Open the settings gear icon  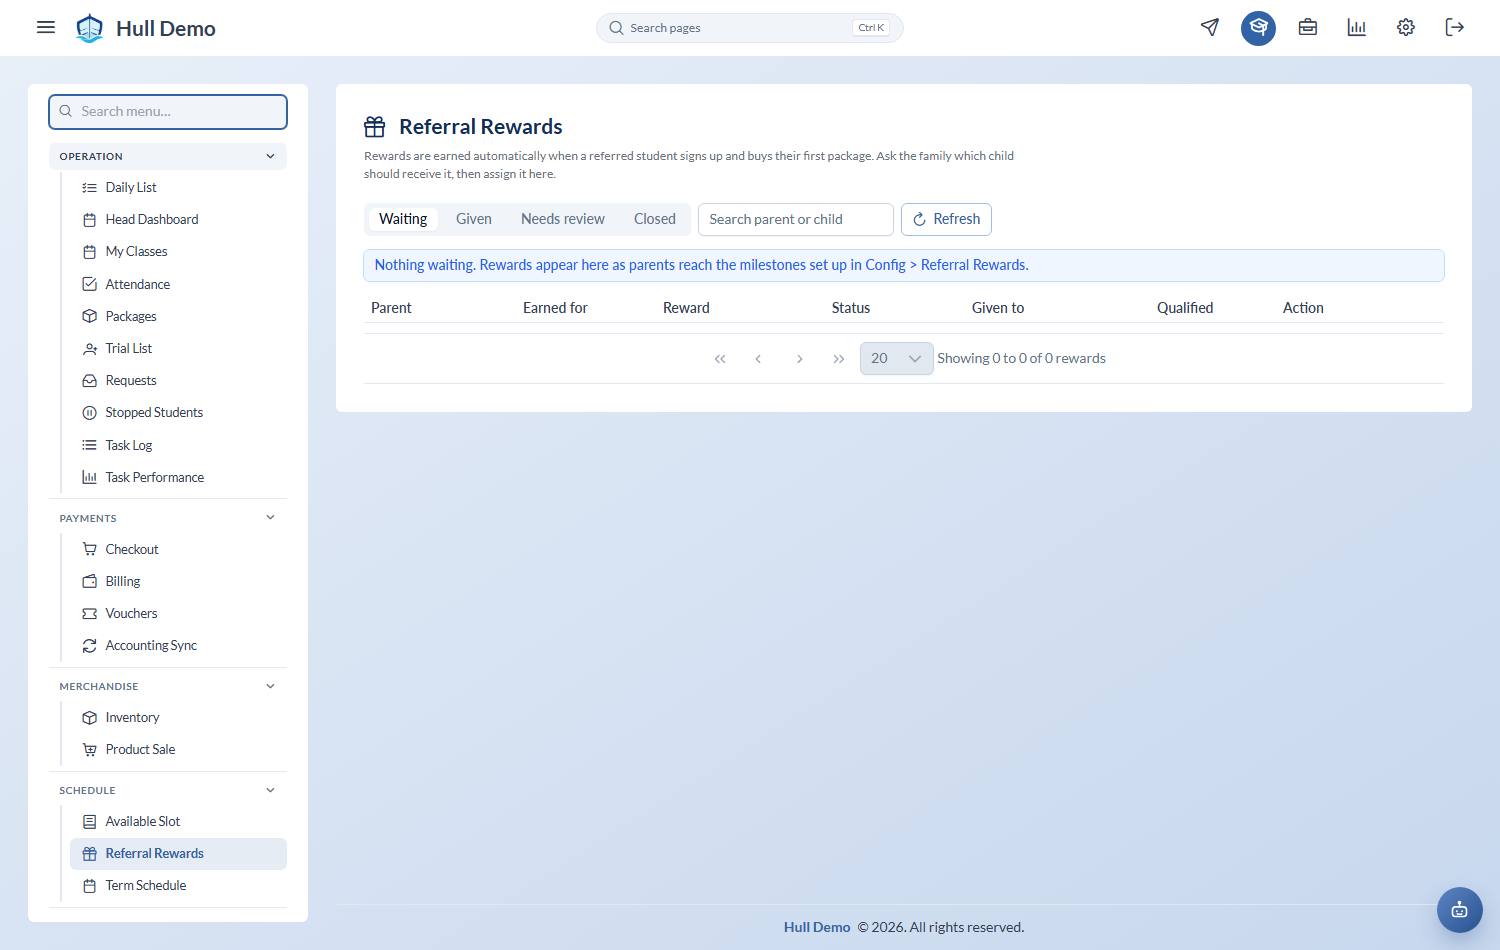pyautogui.click(x=1406, y=27)
